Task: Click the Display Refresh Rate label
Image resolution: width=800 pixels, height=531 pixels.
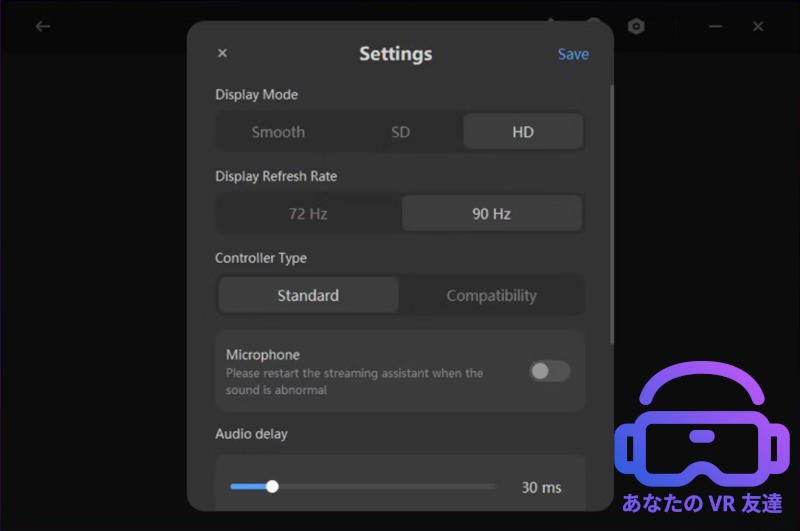Action: tap(276, 176)
